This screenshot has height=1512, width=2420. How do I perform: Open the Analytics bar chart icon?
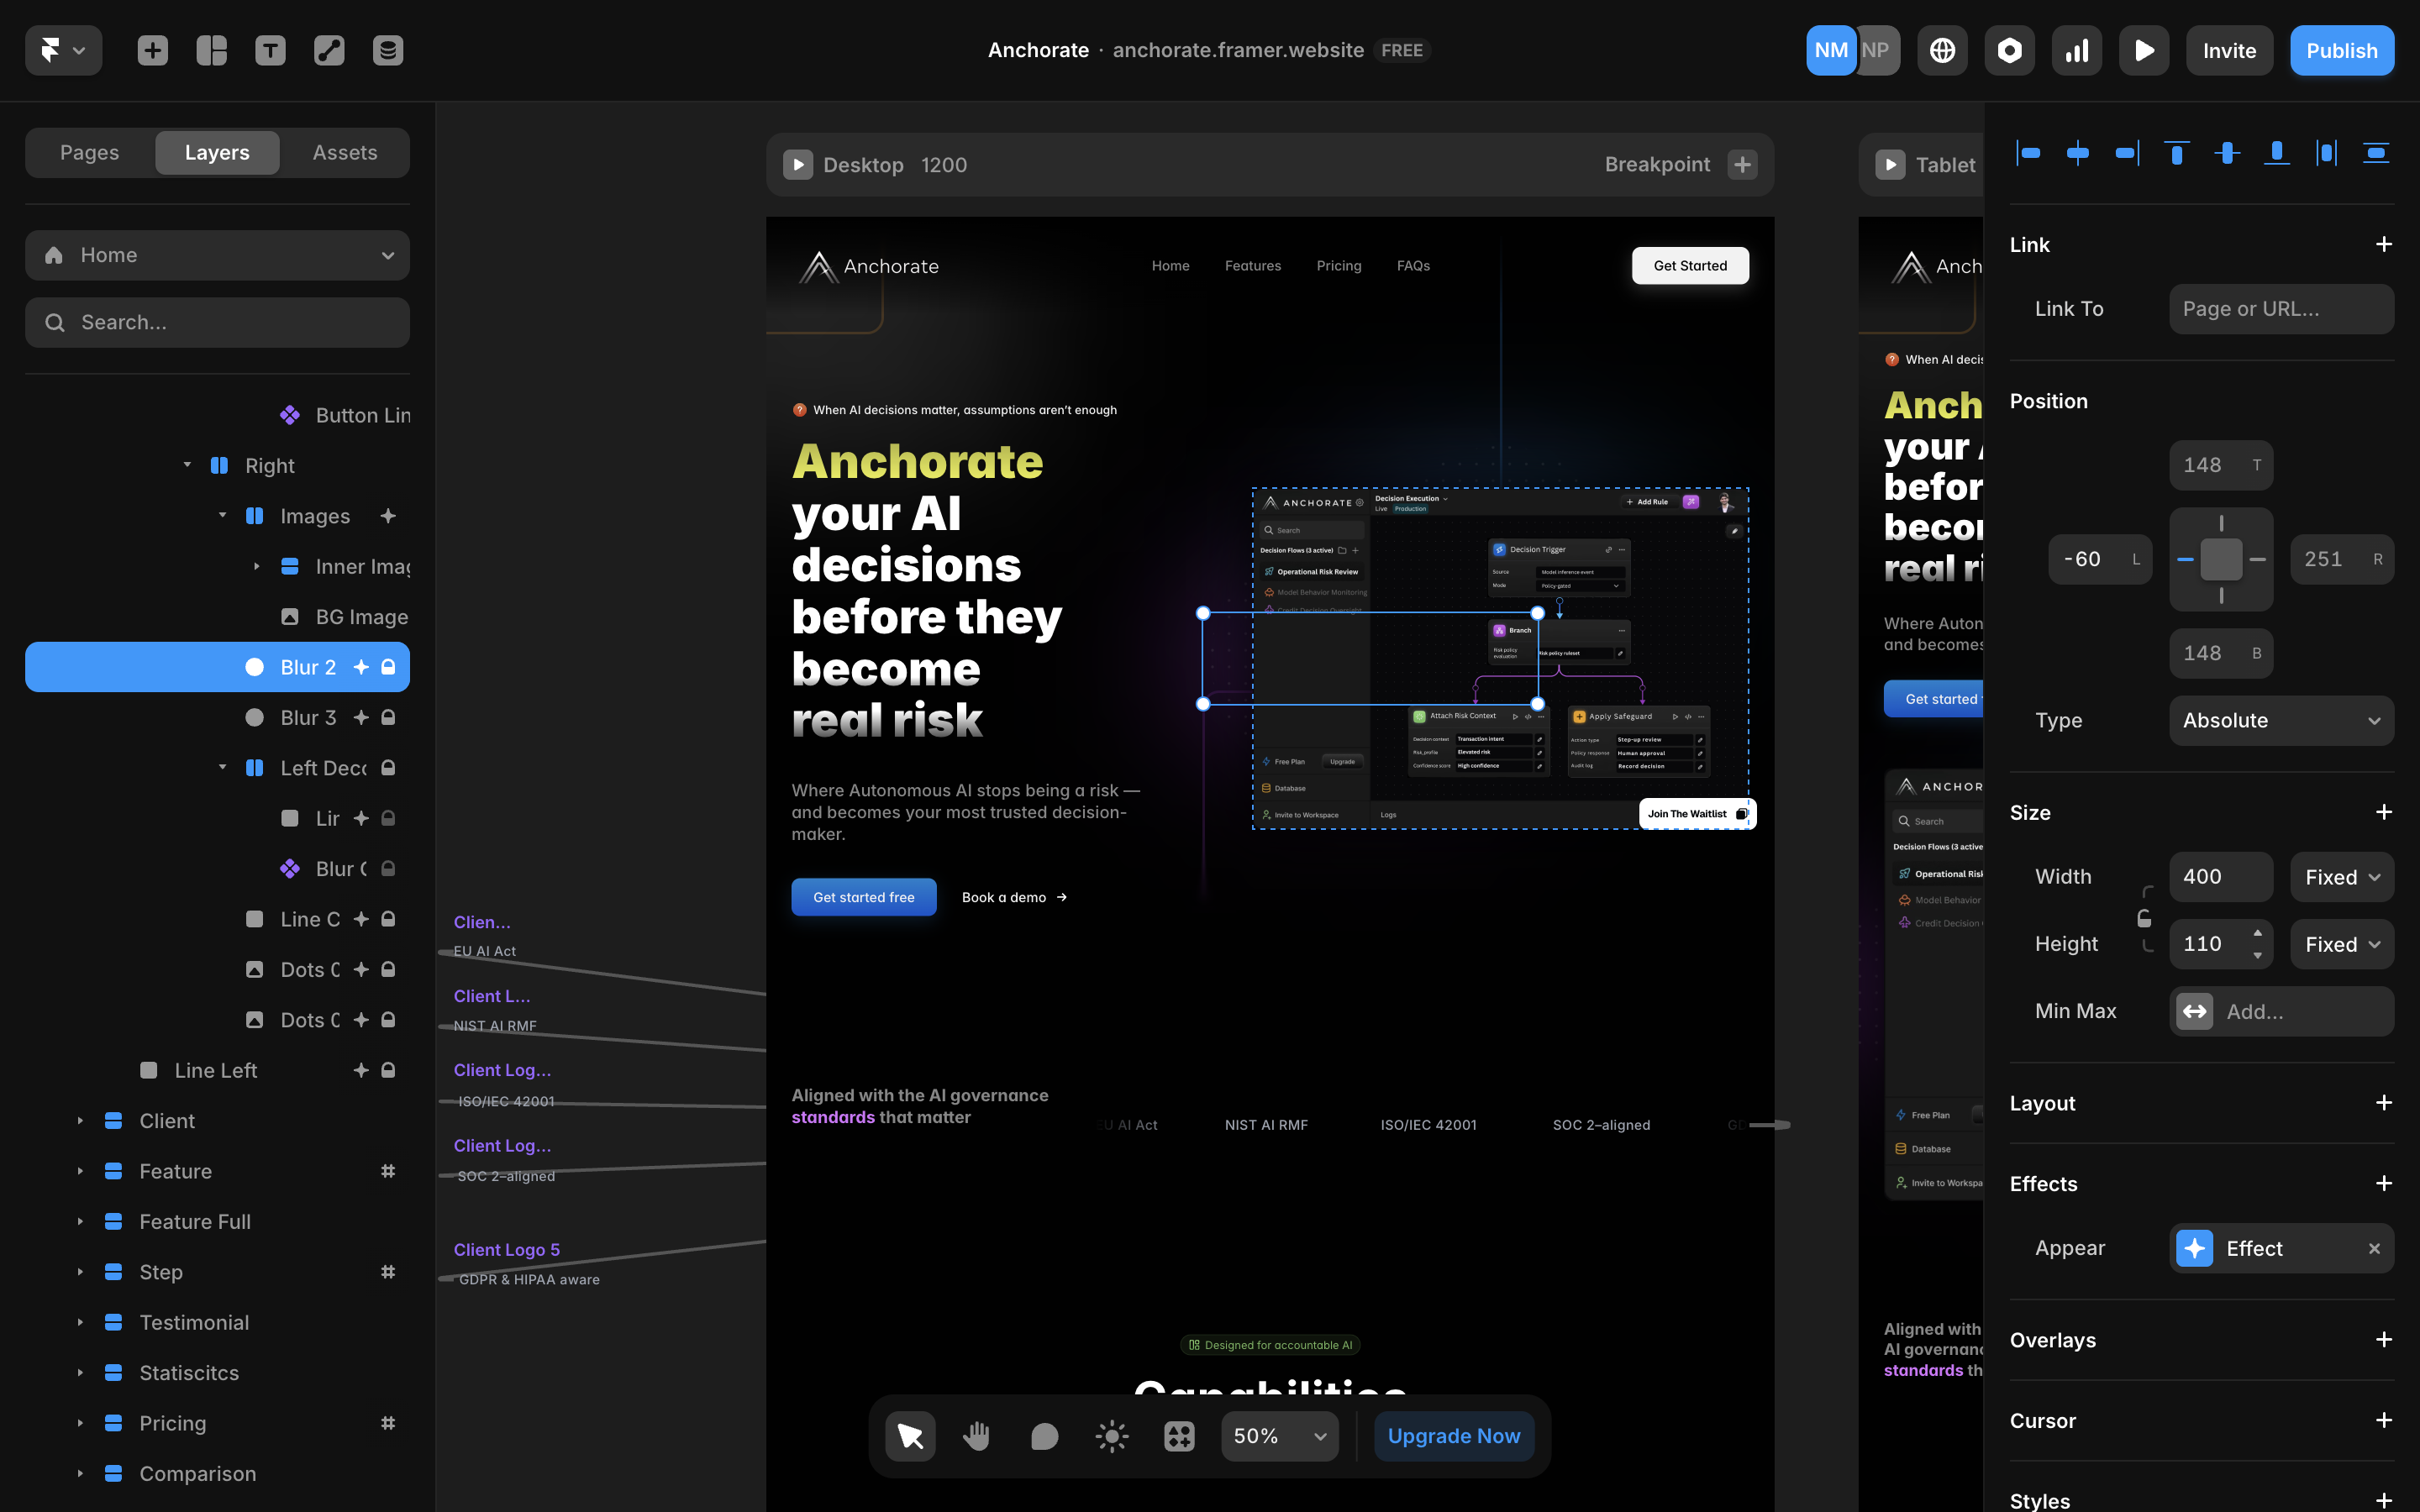pos(2076,50)
